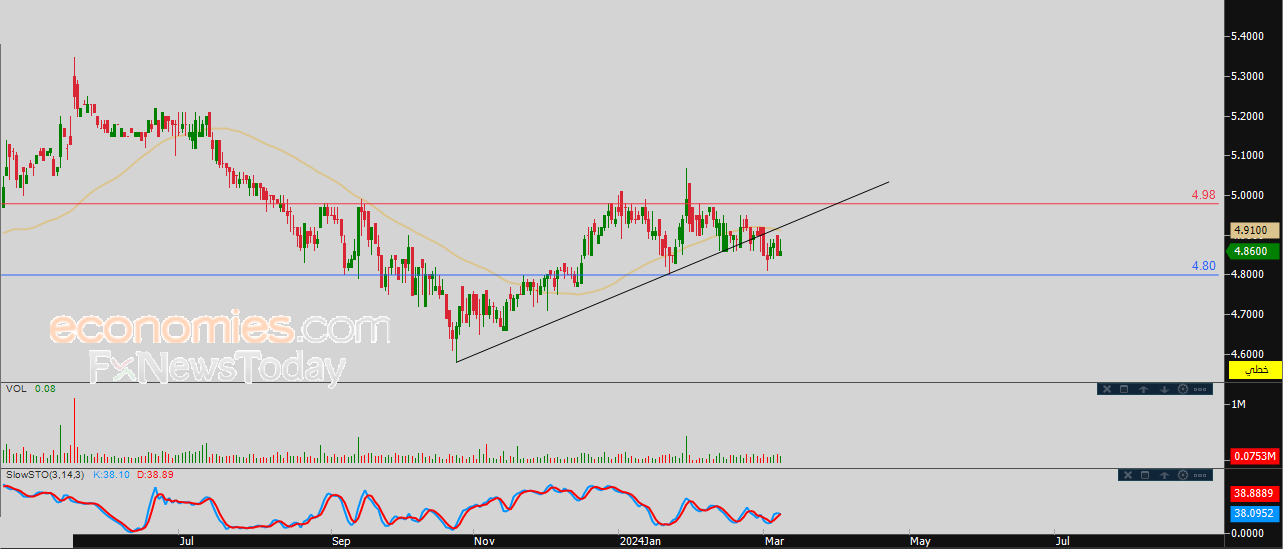The height and width of the screenshot is (549, 1283).
Task: Maximize the VOL indicator panel
Action: pyautogui.click(x=1124, y=389)
